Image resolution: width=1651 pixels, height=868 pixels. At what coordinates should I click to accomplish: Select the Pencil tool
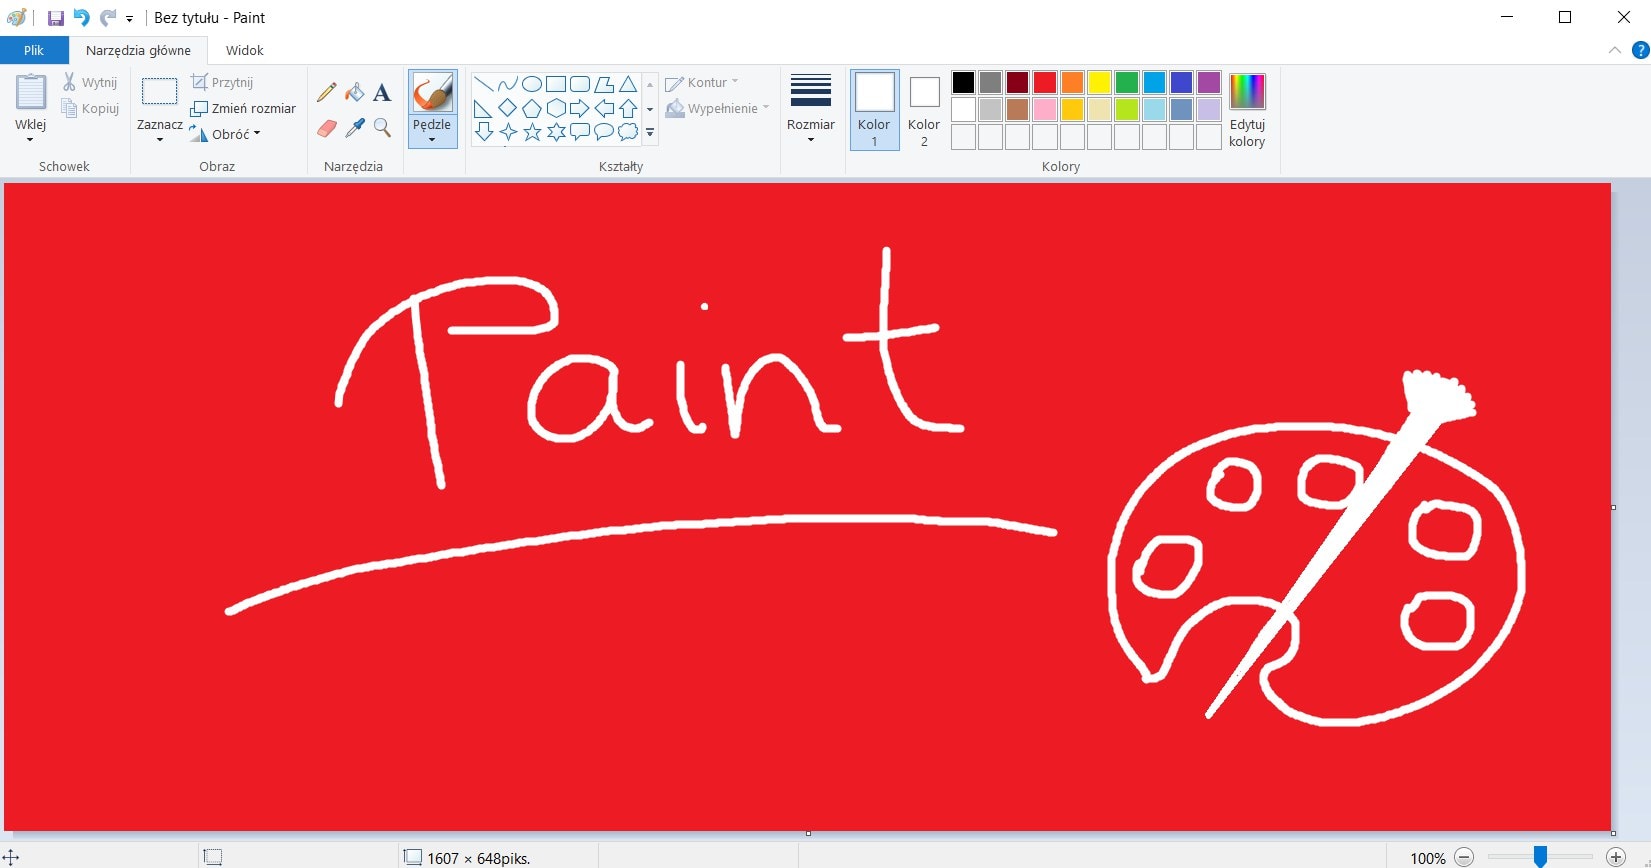tap(326, 93)
